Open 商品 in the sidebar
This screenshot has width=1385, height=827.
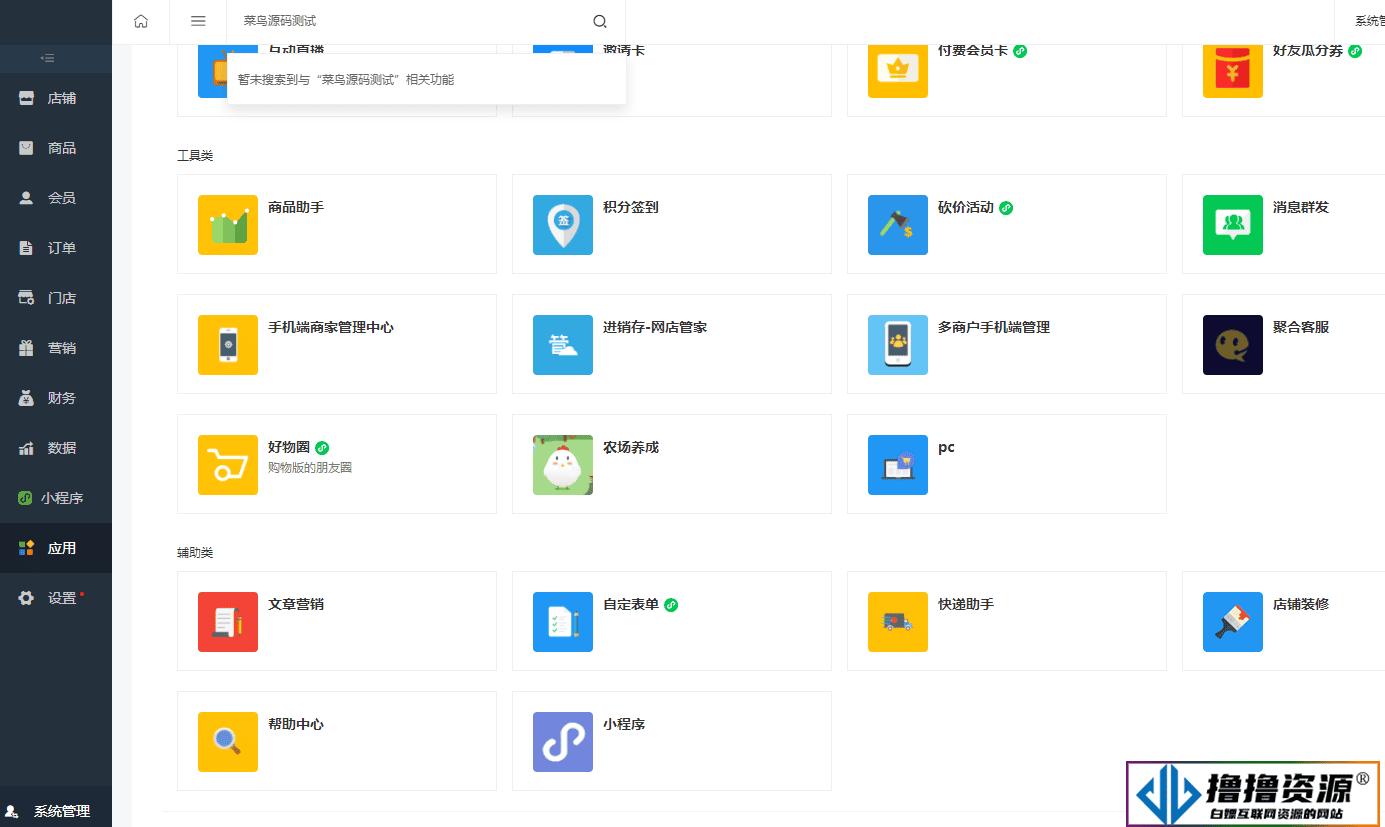56,148
